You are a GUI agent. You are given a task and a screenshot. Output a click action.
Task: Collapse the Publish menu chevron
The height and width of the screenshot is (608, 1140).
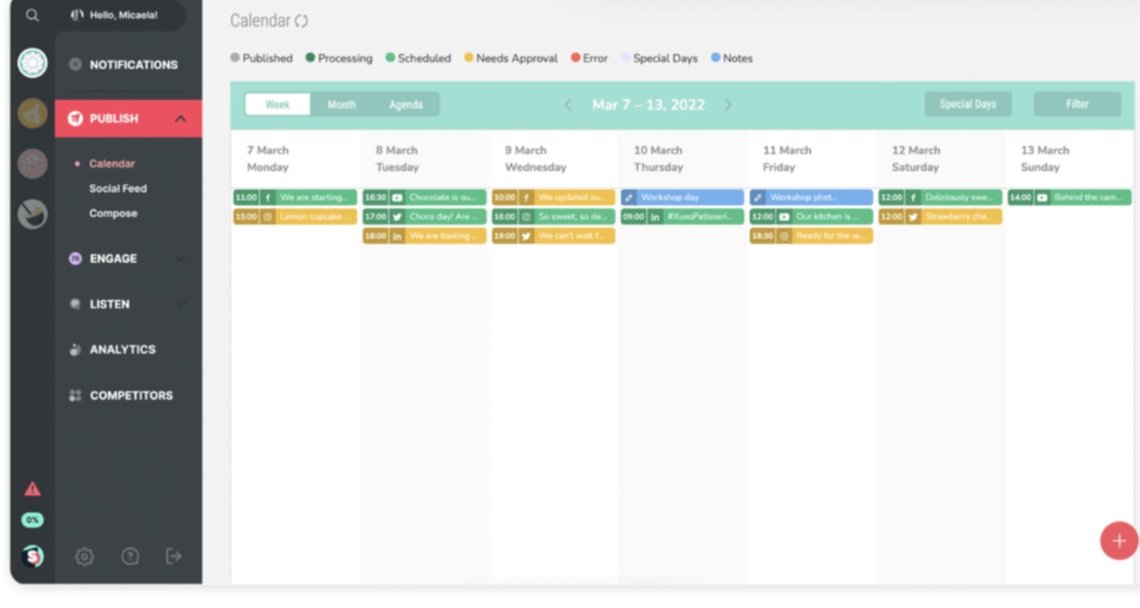click(180, 119)
